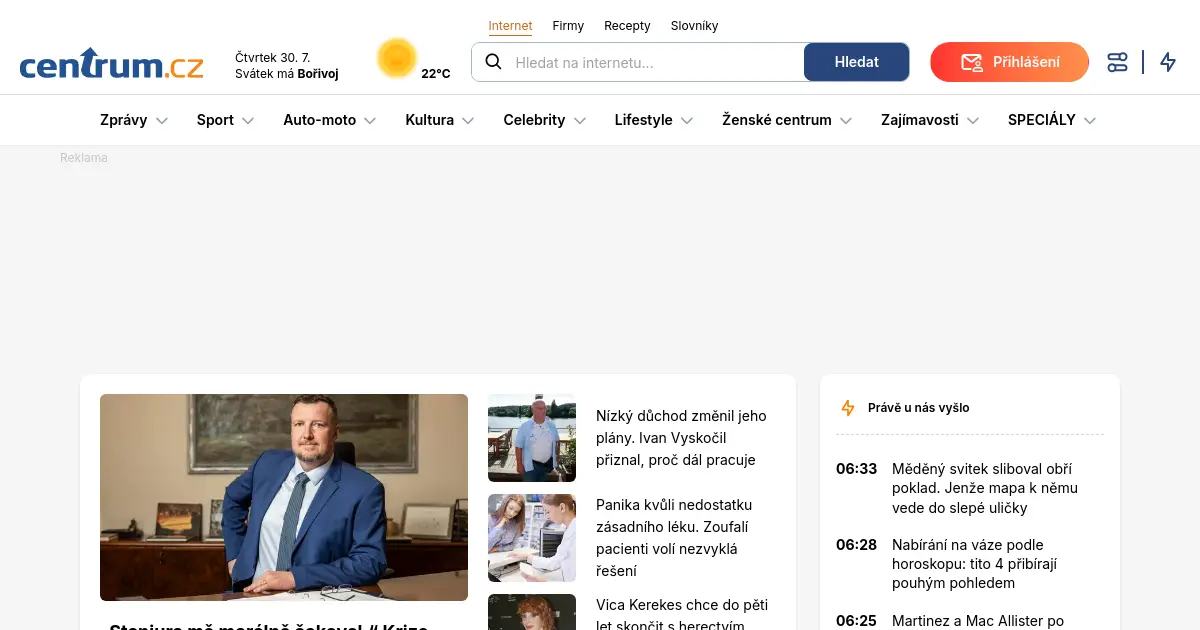1200x630 pixels.
Task: Expand the Zajímavosti menu chevron
Action: click(x=973, y=121)
